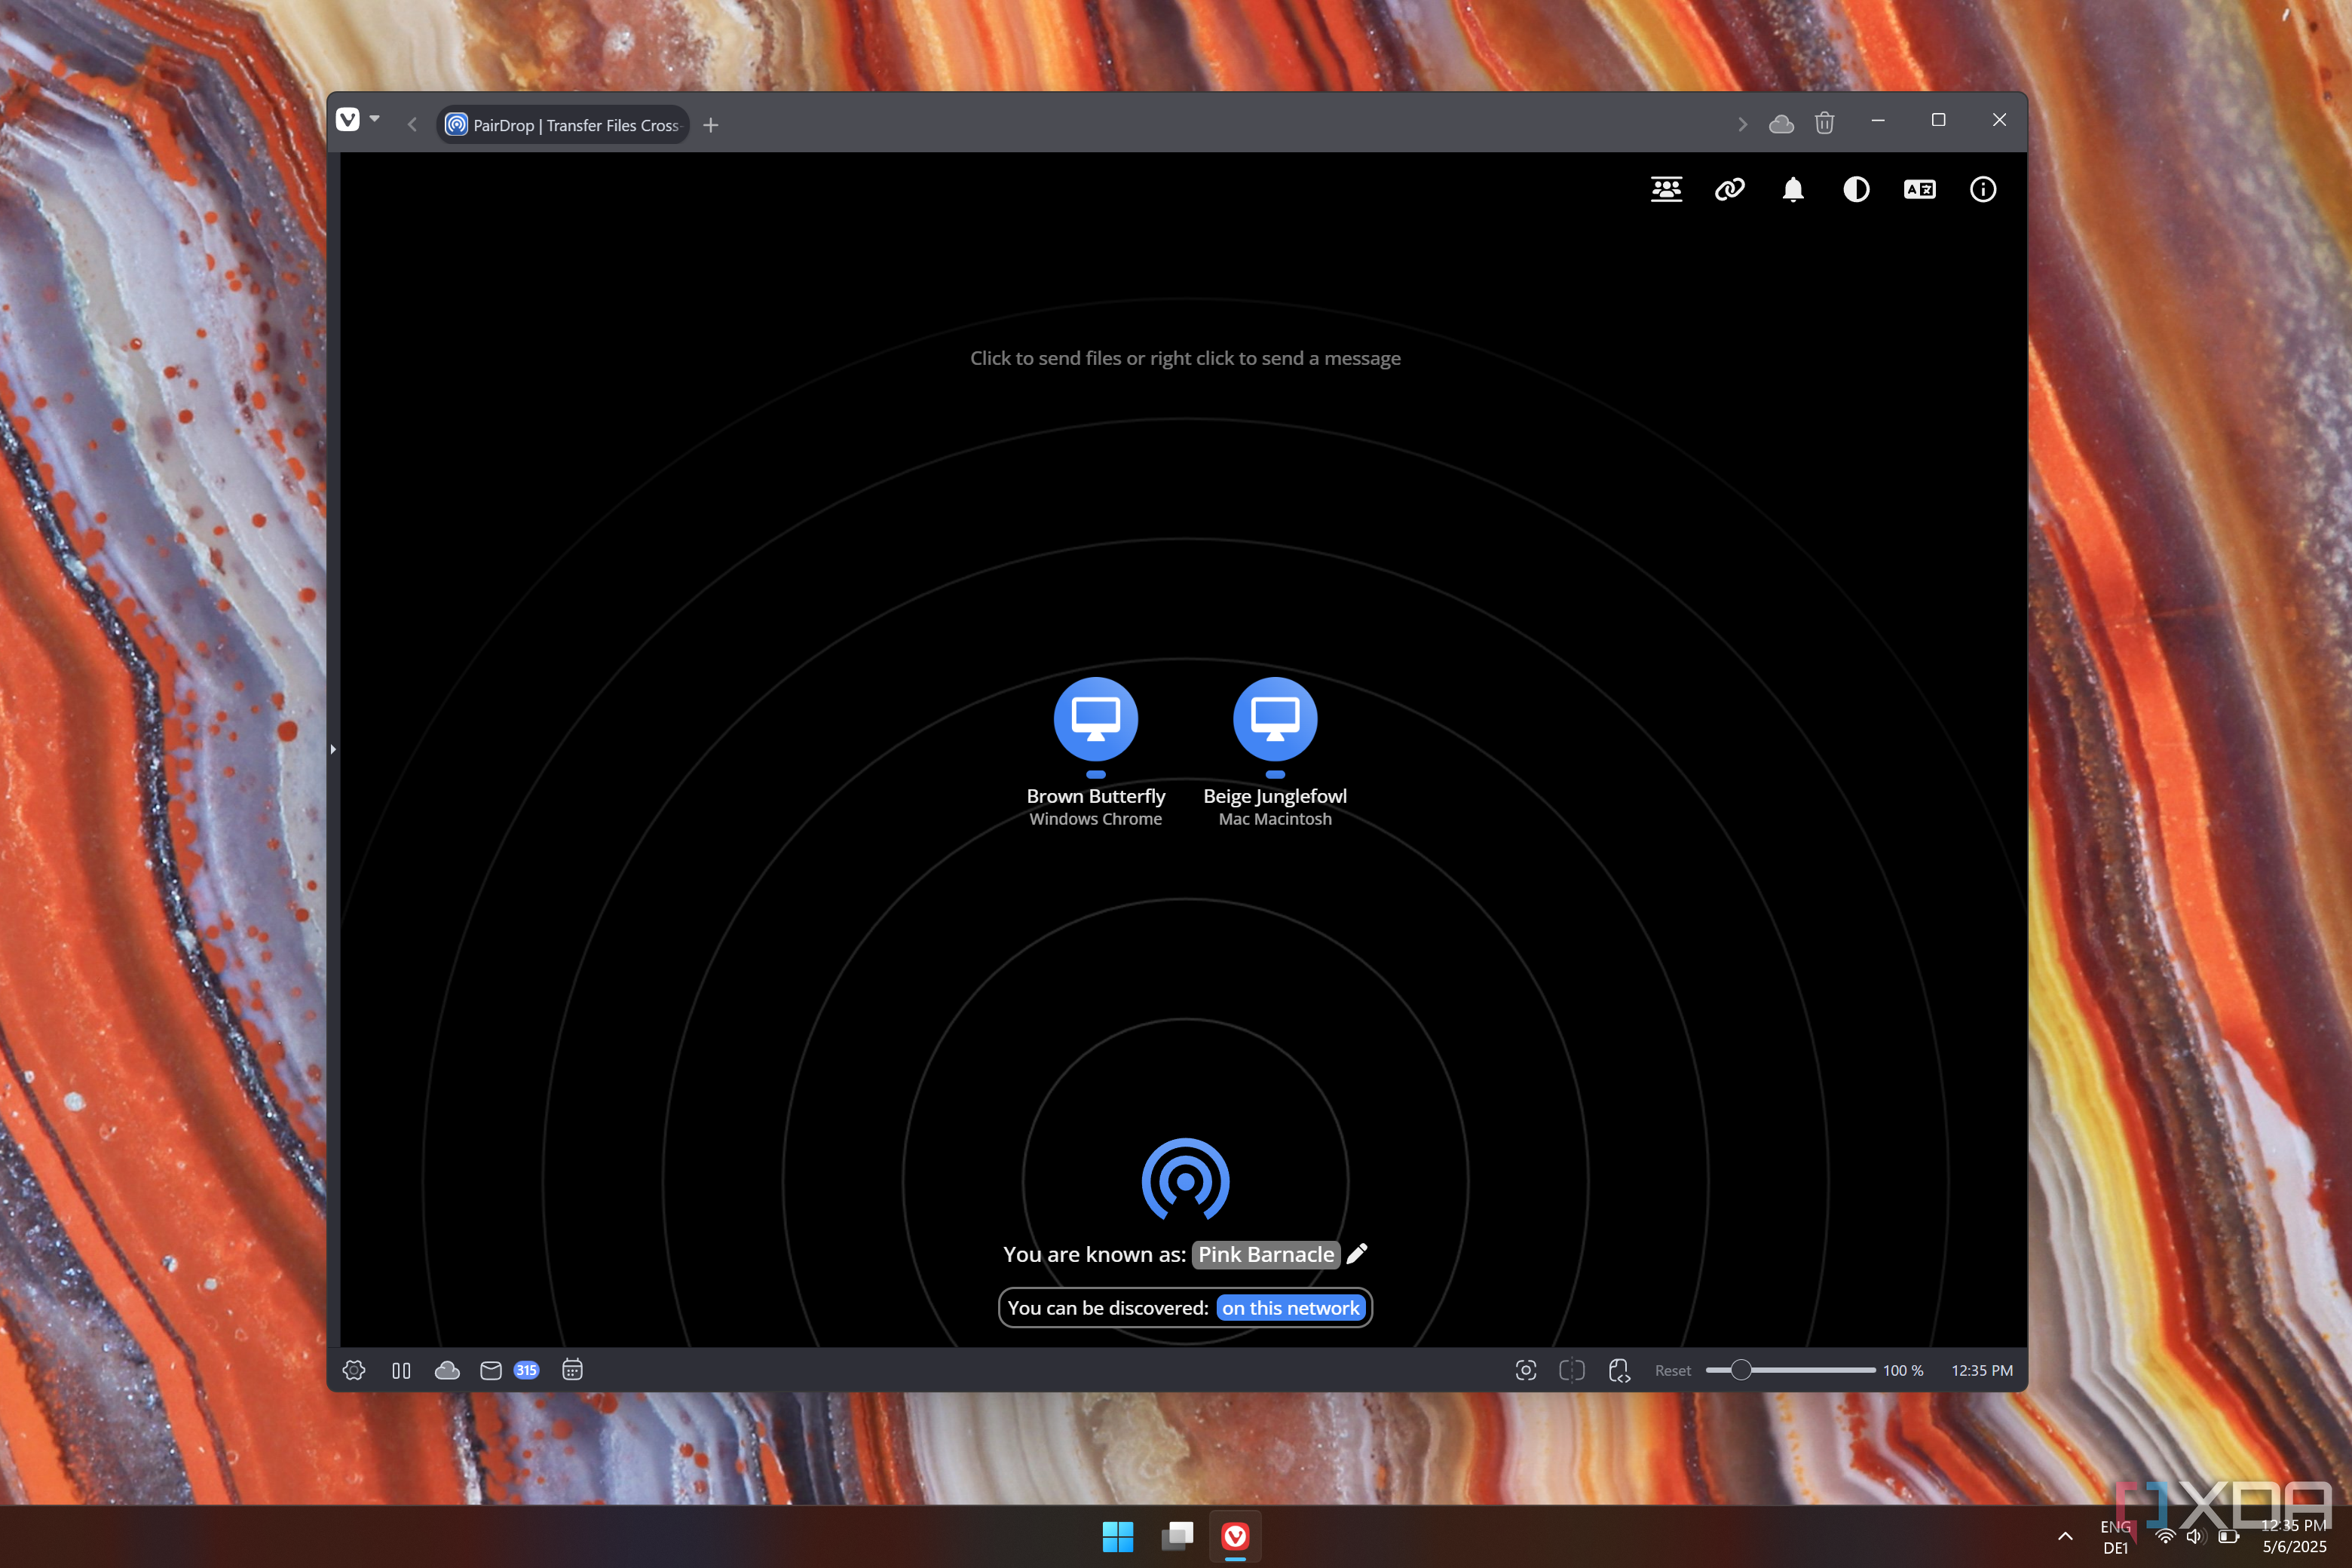Adjust the page zoom slider
The width and height of the screenshot is (2352, 1568).
[x=1790, y=1370]
